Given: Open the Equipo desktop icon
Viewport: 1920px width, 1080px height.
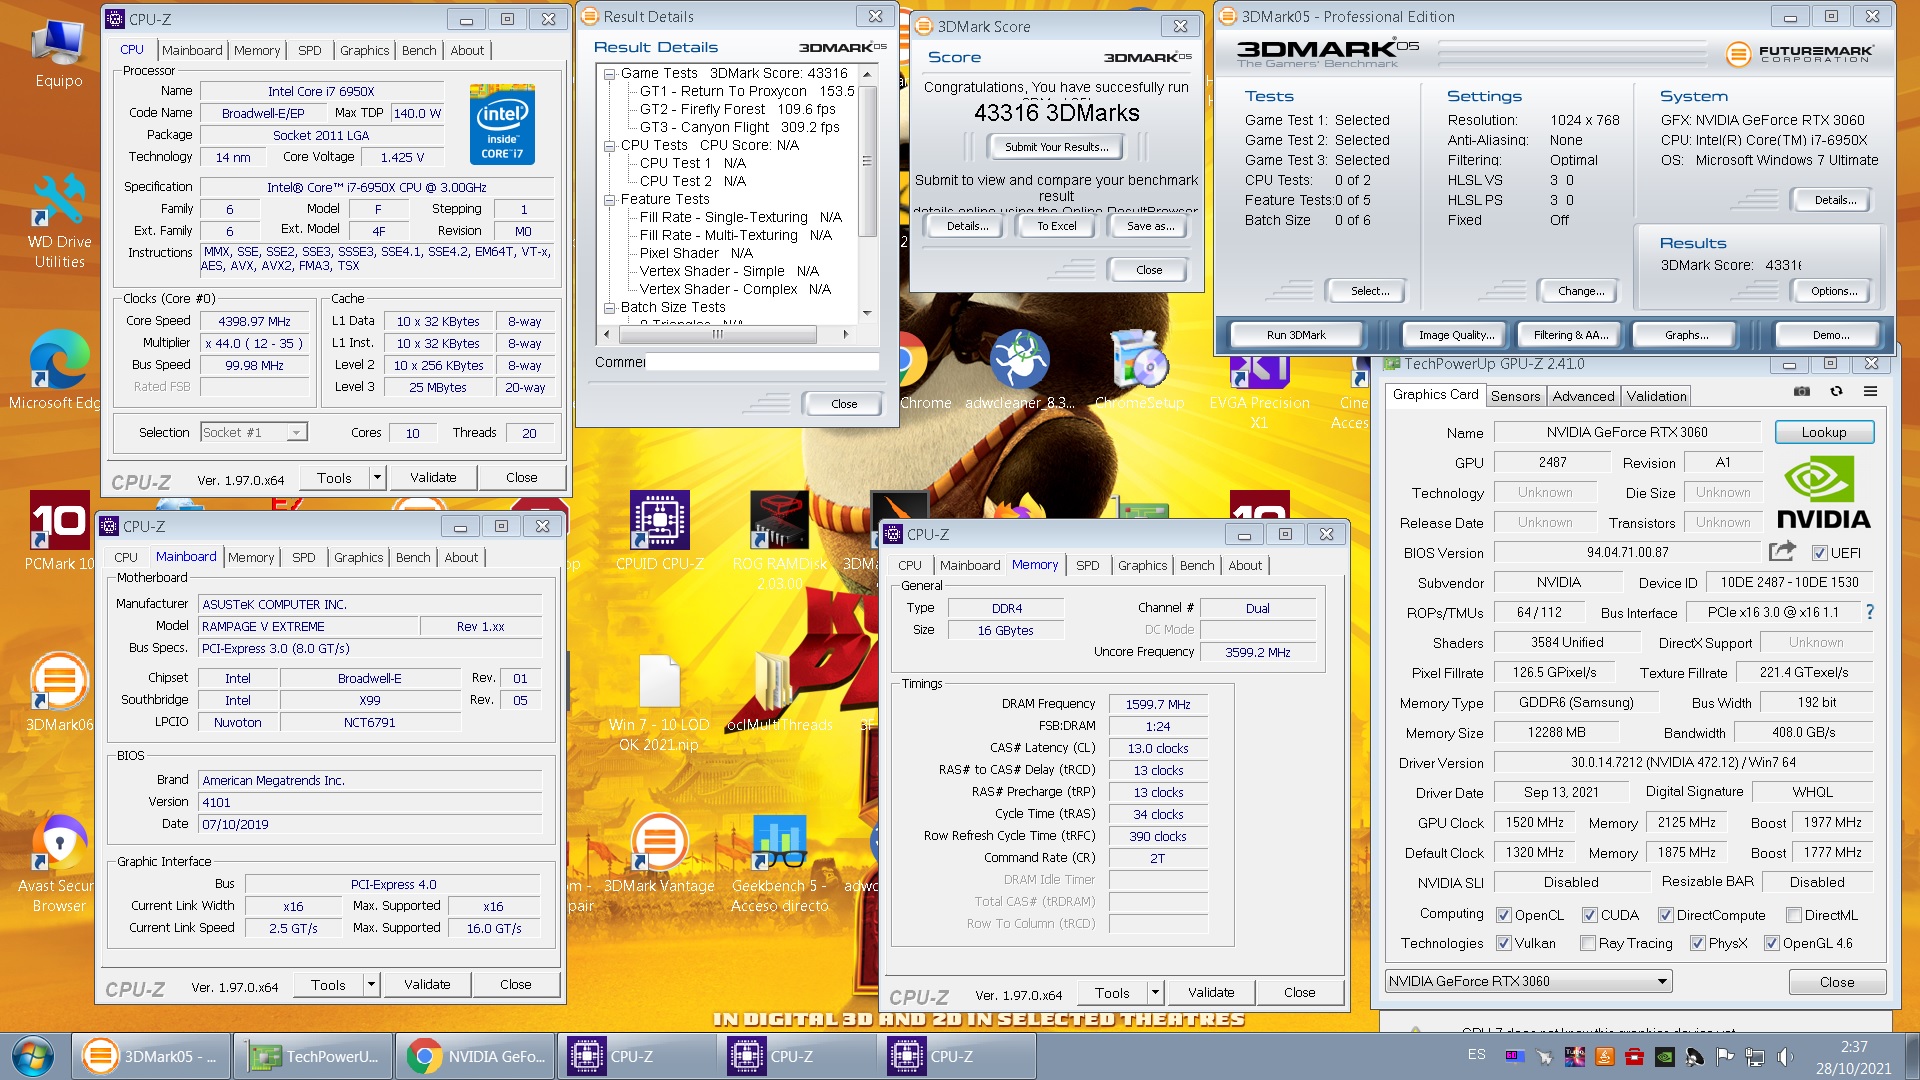Looking at the screenshot, I should (x=58, y=54).
